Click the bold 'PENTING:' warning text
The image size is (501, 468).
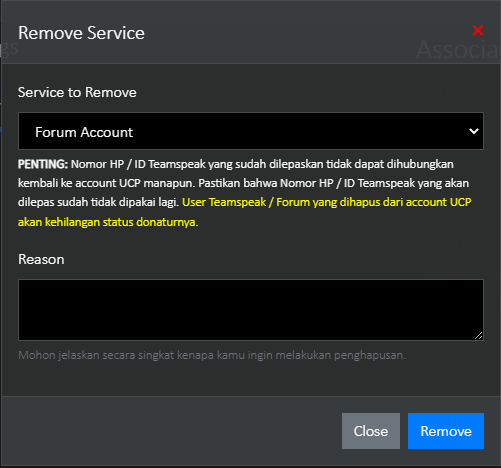(43, 164)
